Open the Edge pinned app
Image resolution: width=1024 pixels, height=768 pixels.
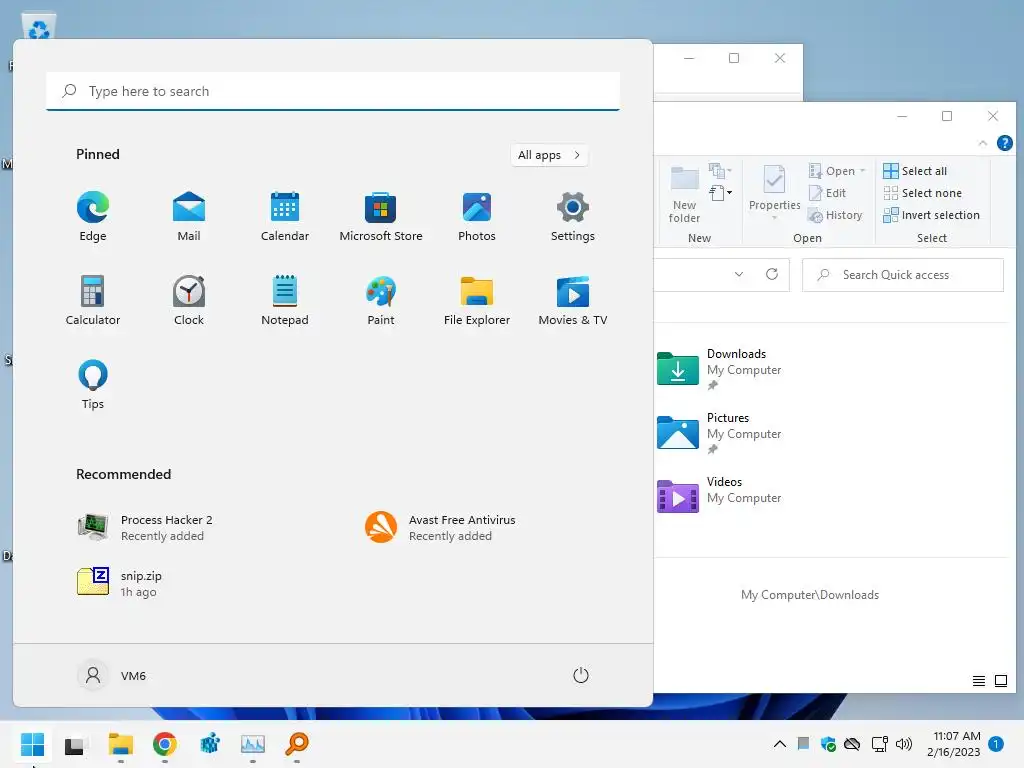coord(93,217)
